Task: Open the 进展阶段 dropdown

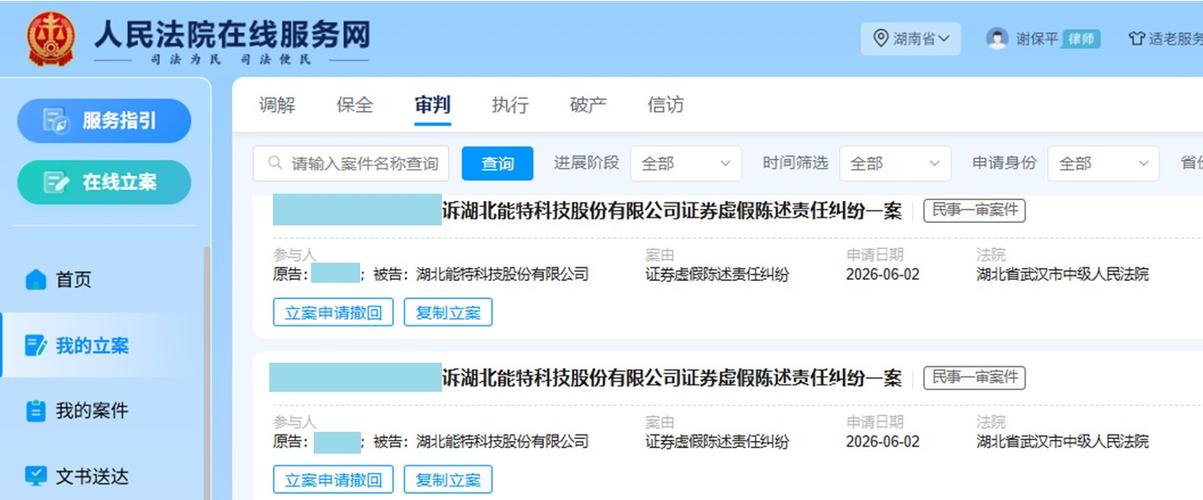Action: [686, 163]
